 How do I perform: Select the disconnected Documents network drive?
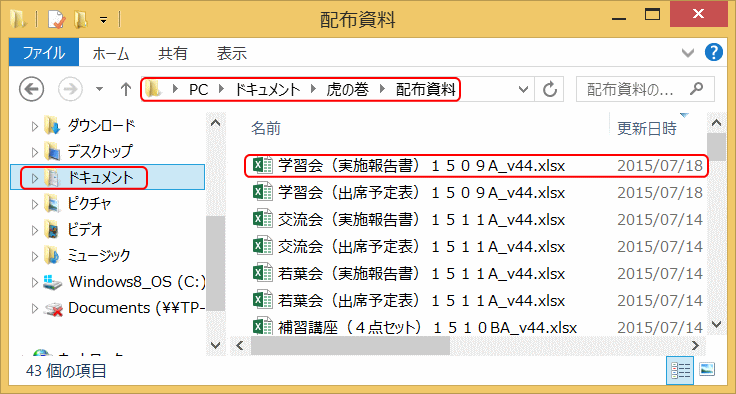pyautogui.click(x=137, y=308)
